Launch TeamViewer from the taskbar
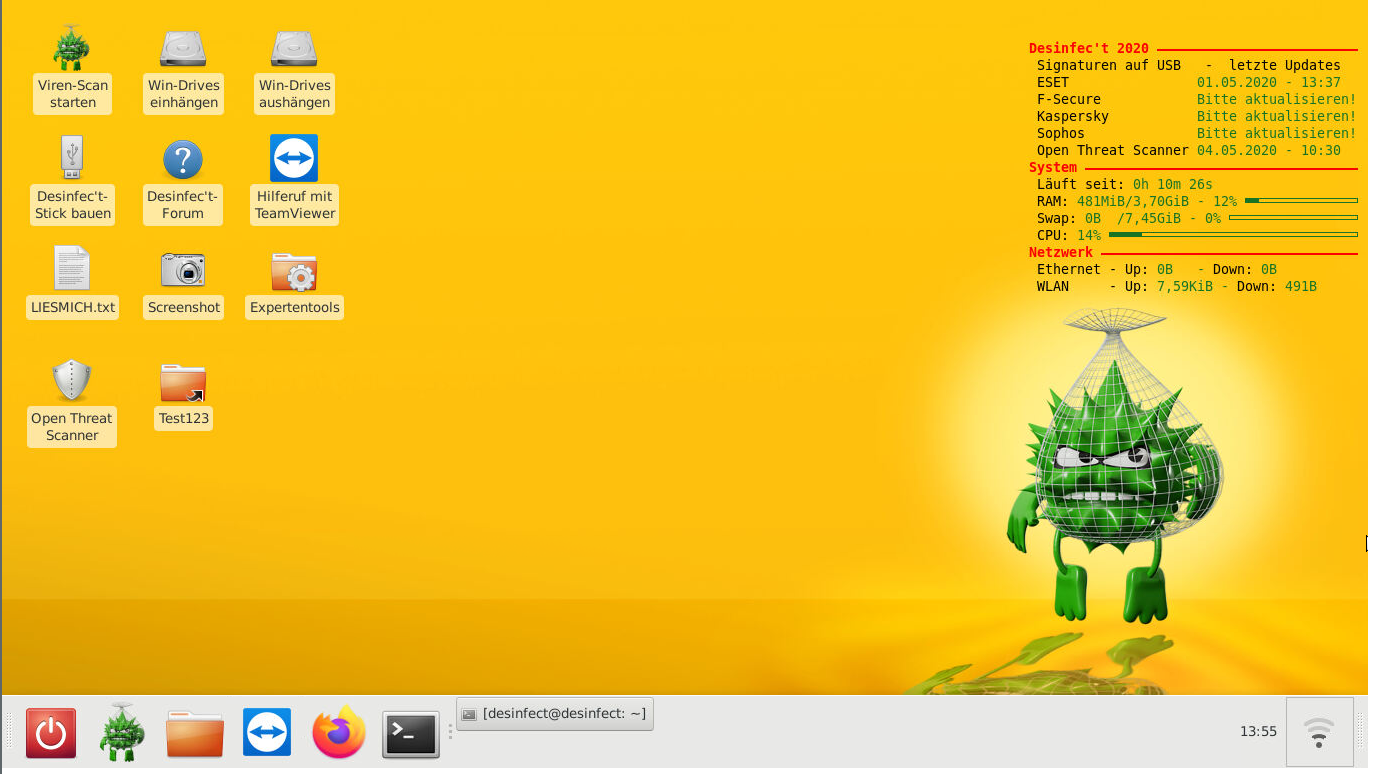The height and width of the screenshot is (774, 1380). (267, 732)
